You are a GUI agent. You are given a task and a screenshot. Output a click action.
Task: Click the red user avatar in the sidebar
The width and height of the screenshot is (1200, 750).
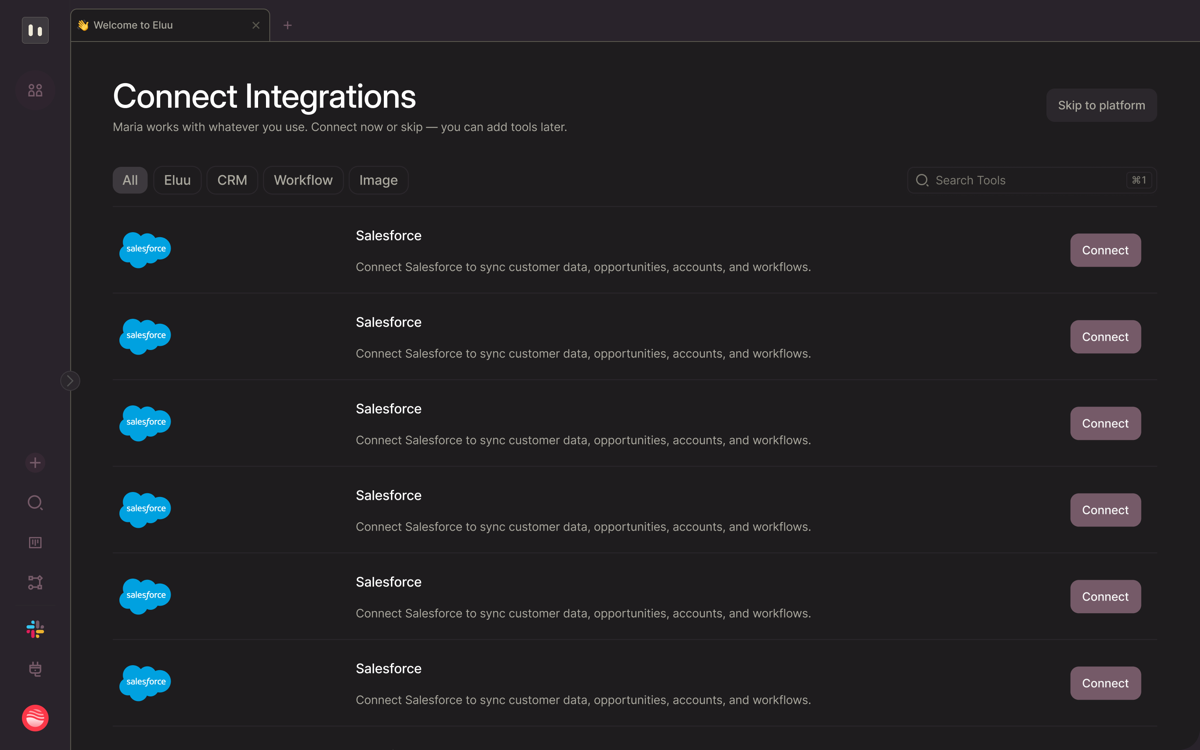pos(35,718)
